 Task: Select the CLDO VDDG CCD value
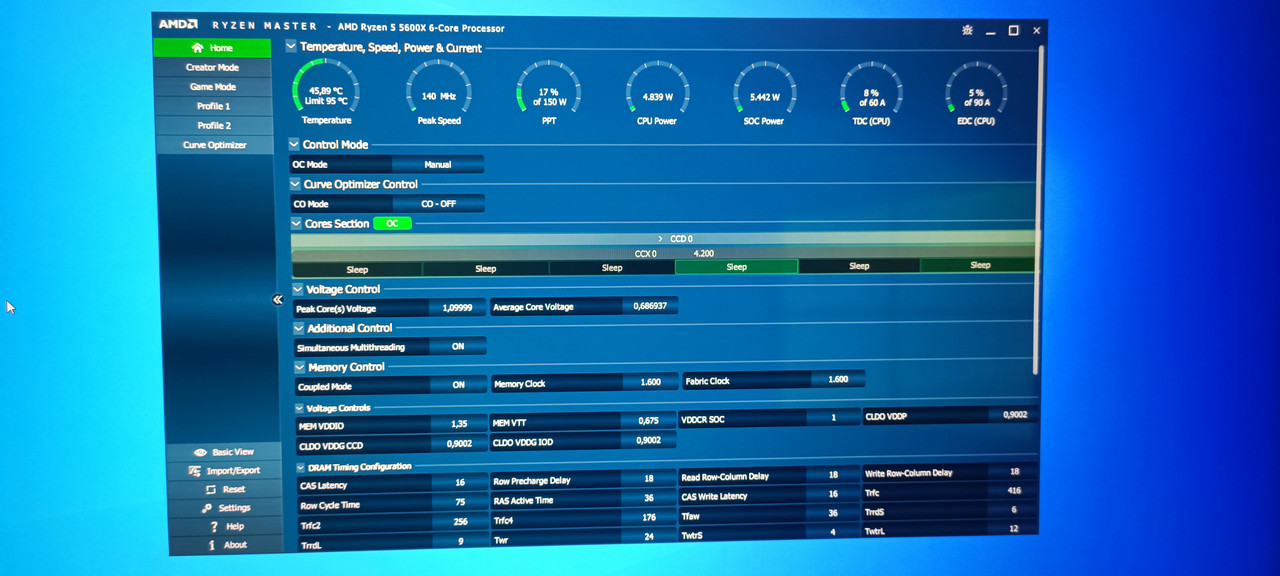[x=458, y=443]
